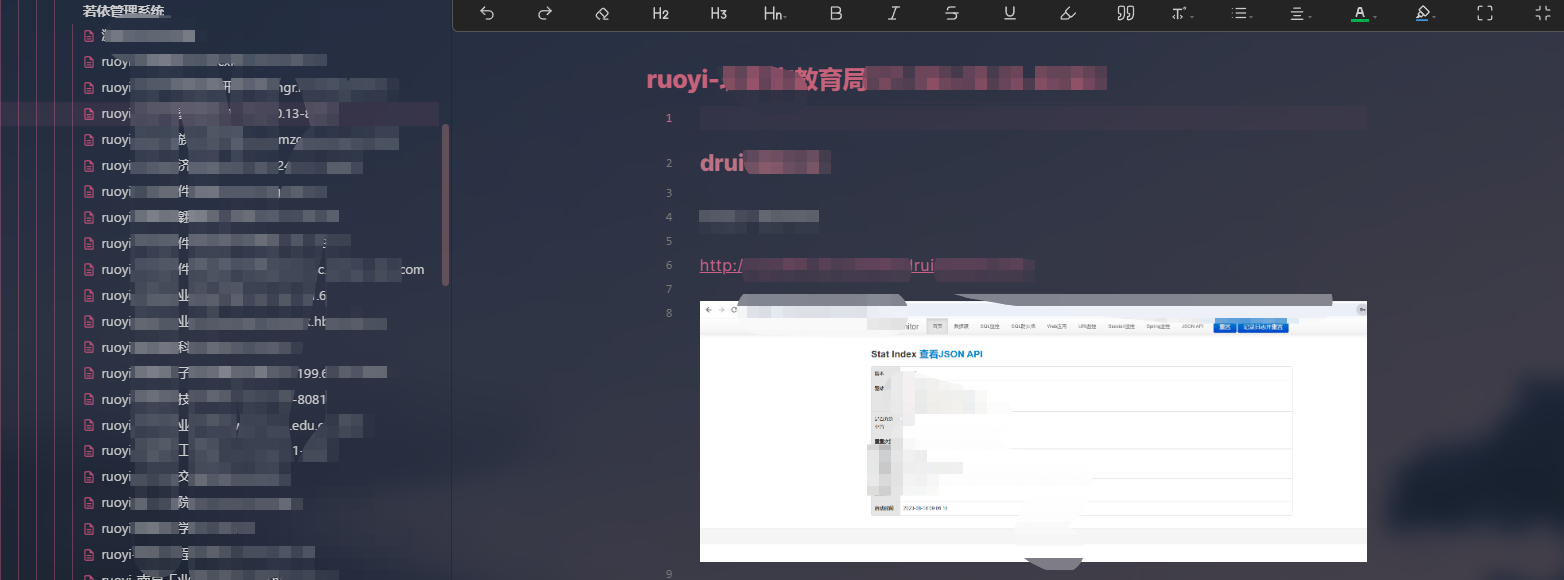Toggle italic formatting
1564x580 pixels.
click(894, 13)
